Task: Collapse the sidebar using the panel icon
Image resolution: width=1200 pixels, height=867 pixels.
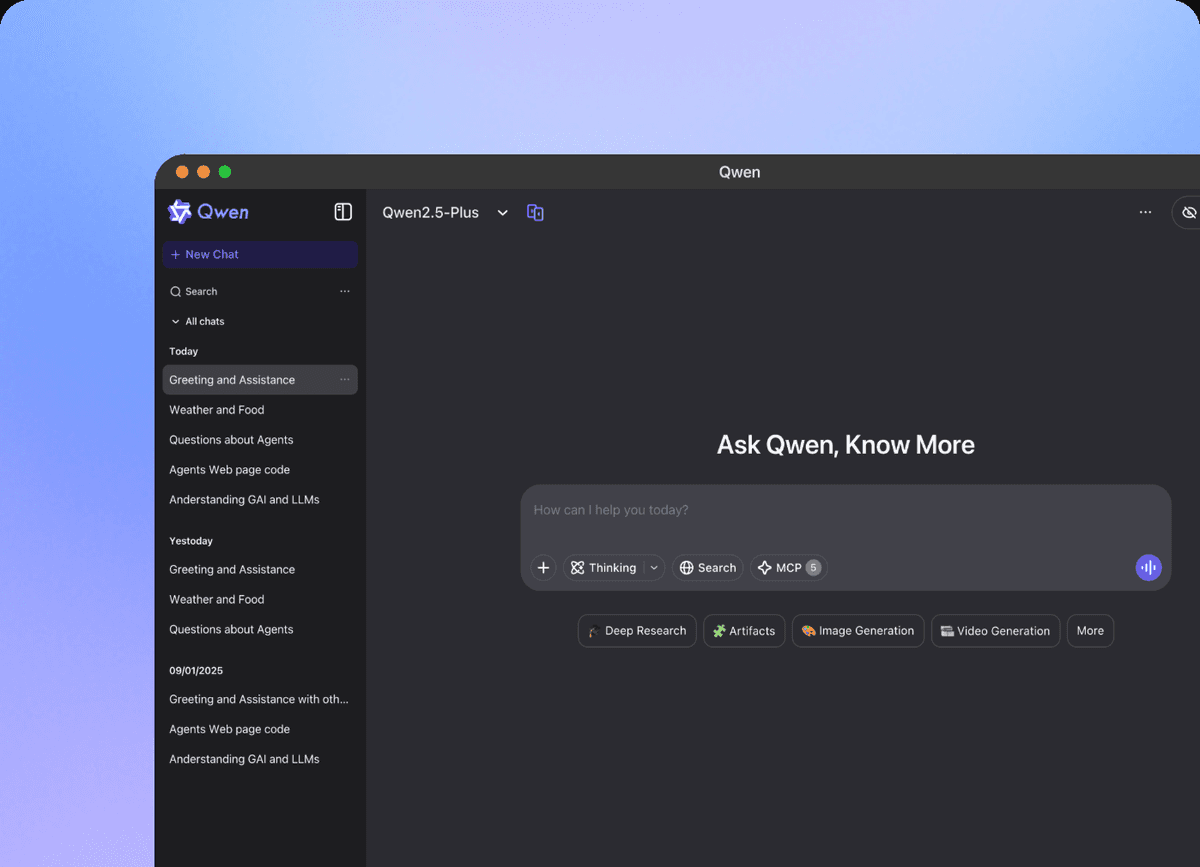Action: coord(343,212)
